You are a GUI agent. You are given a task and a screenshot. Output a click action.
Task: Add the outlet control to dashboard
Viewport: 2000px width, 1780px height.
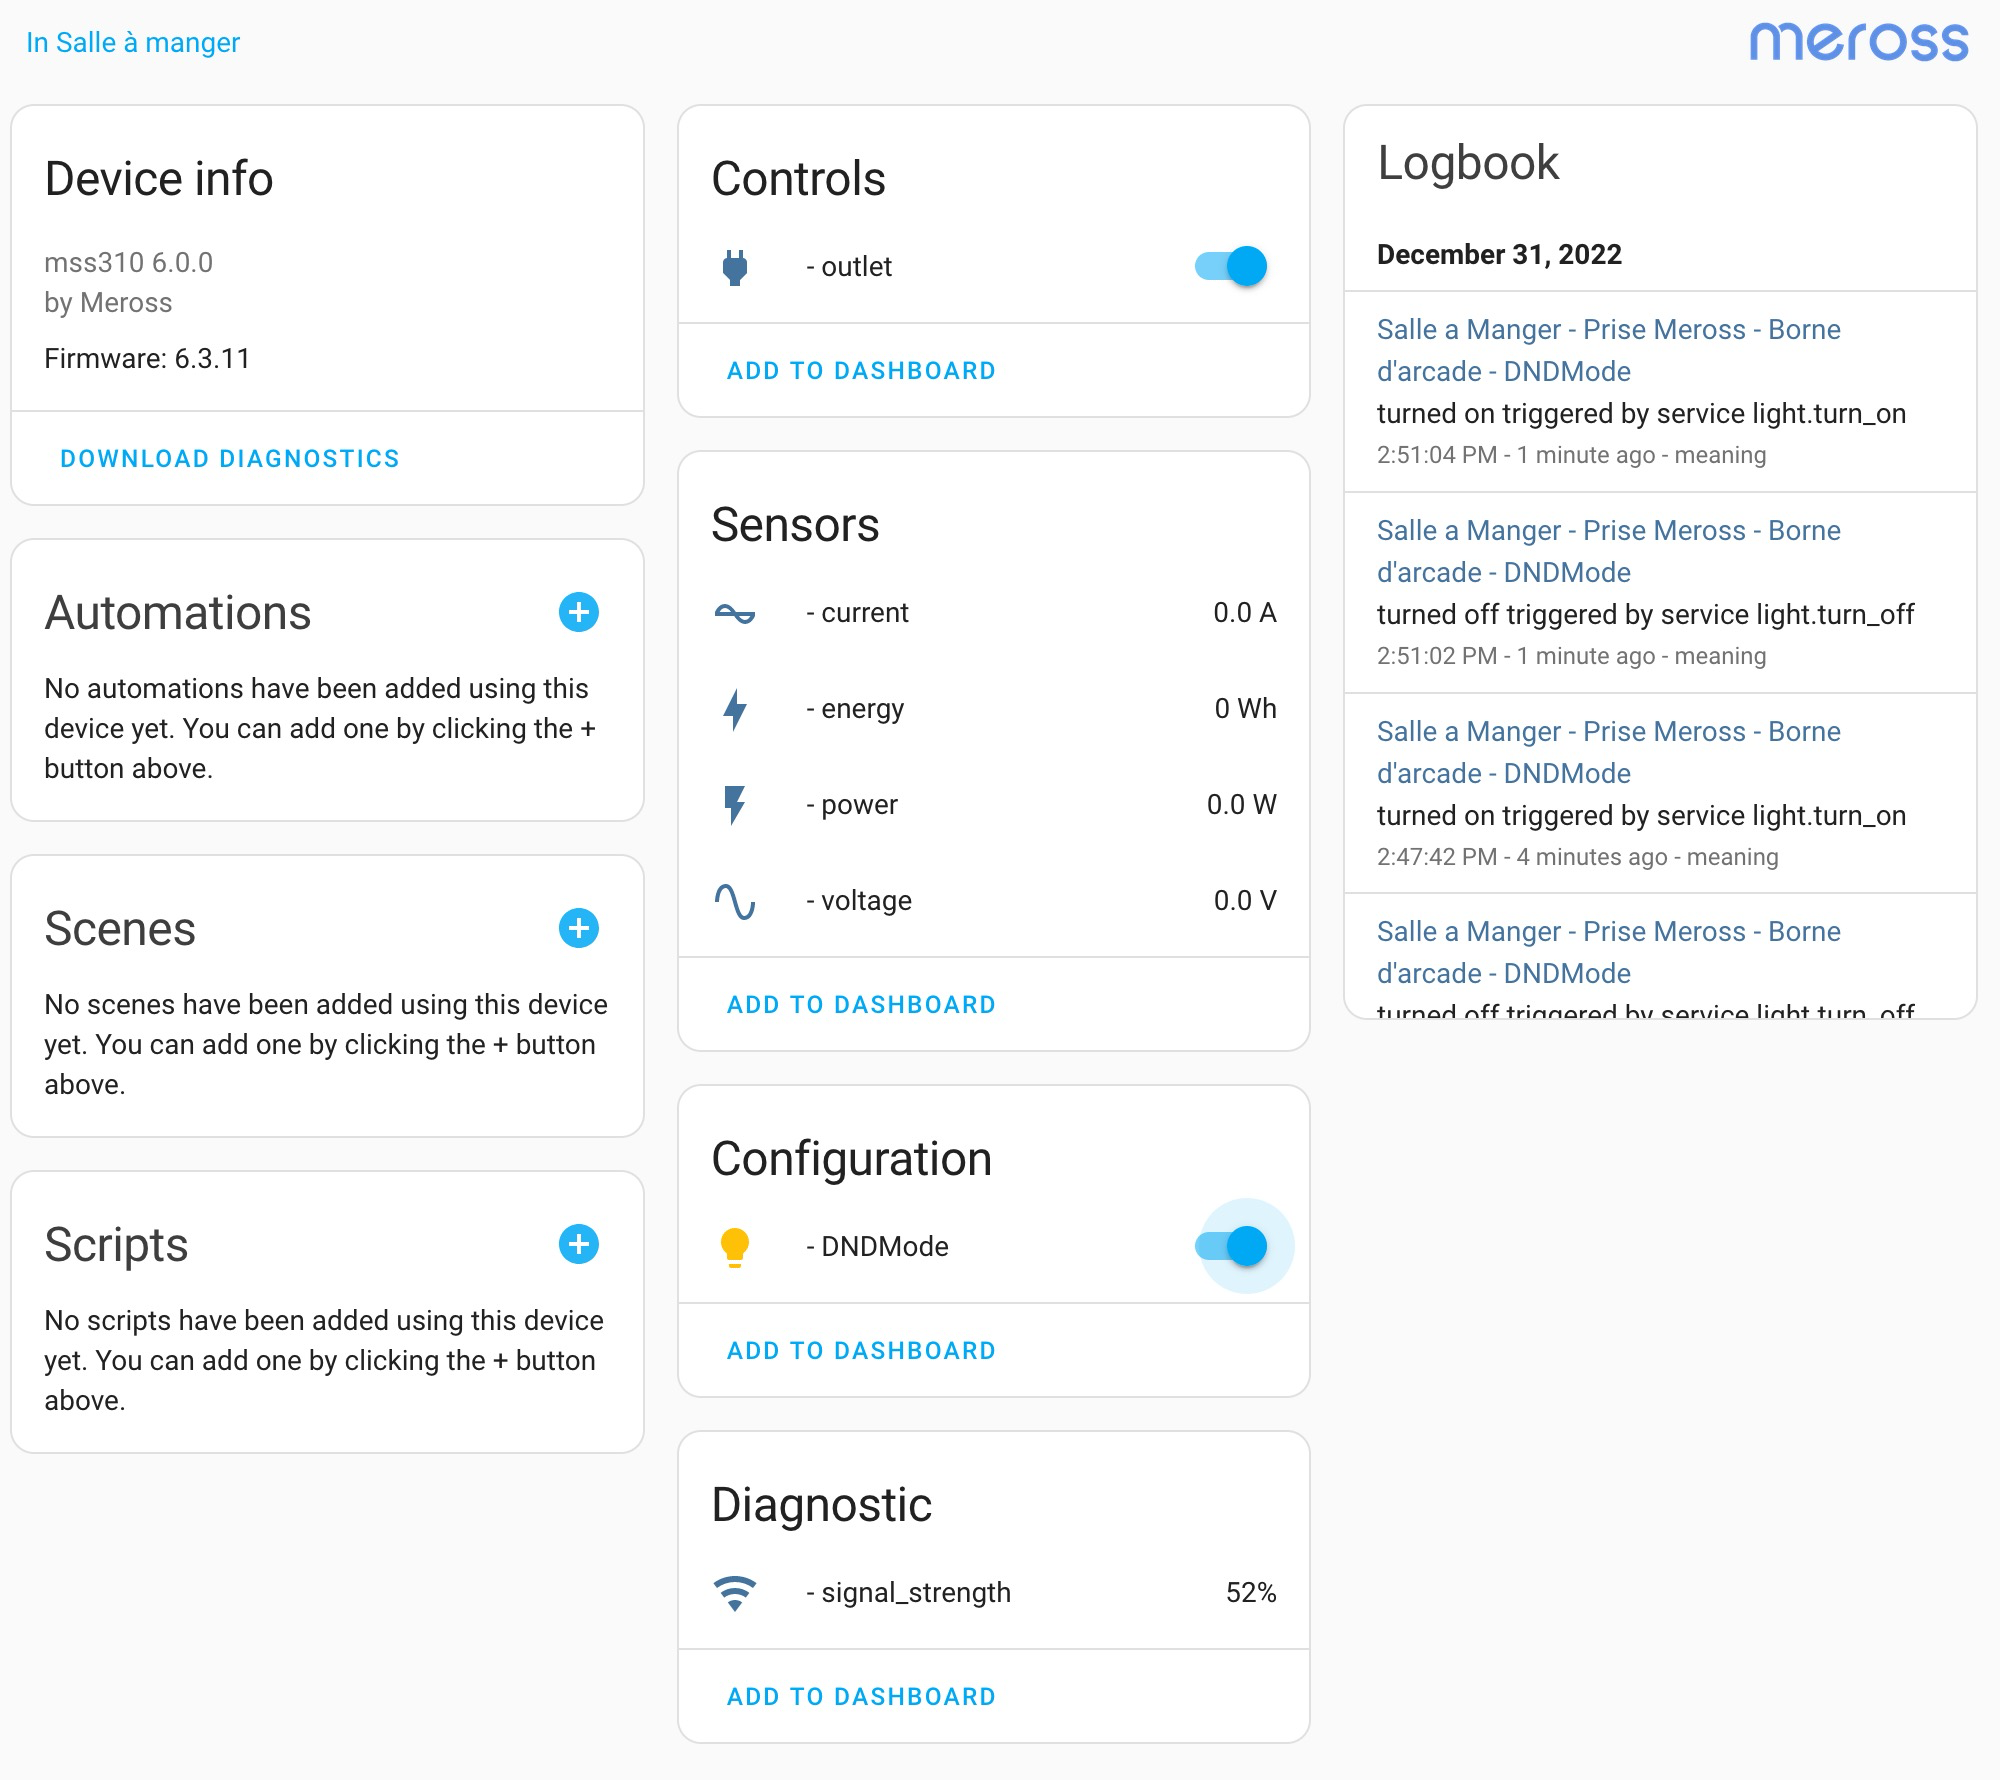(860, 370)
